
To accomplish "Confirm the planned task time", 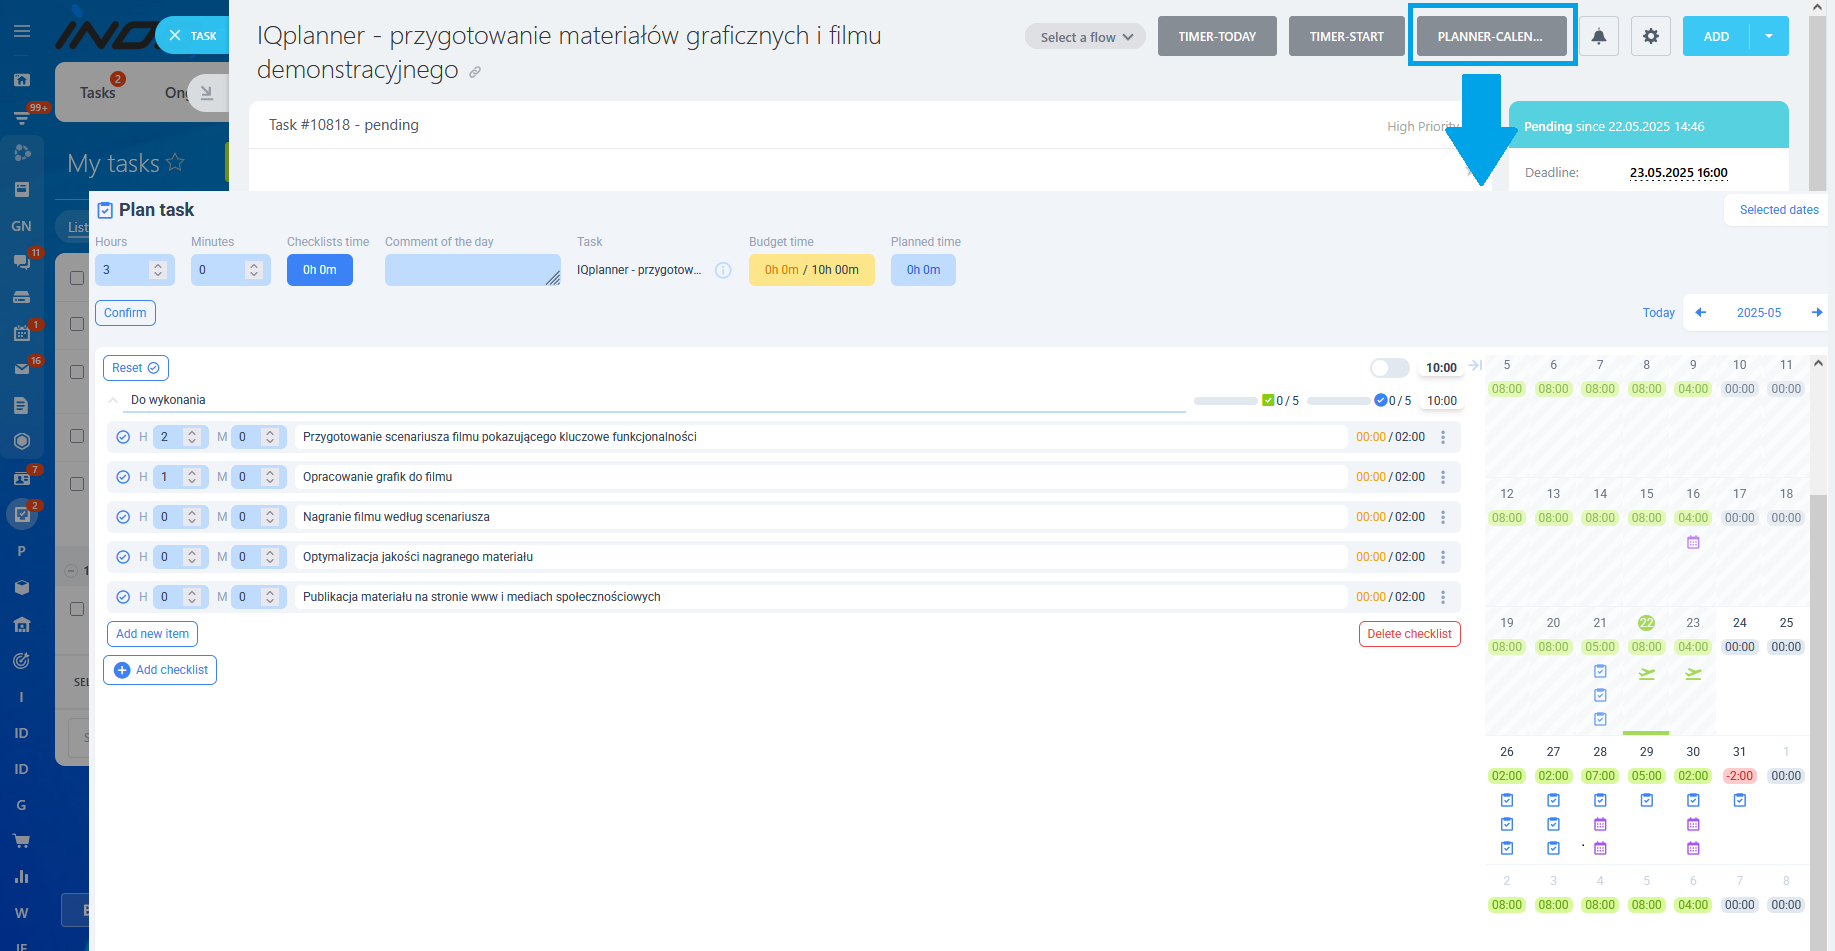I will tap(125, 313).
